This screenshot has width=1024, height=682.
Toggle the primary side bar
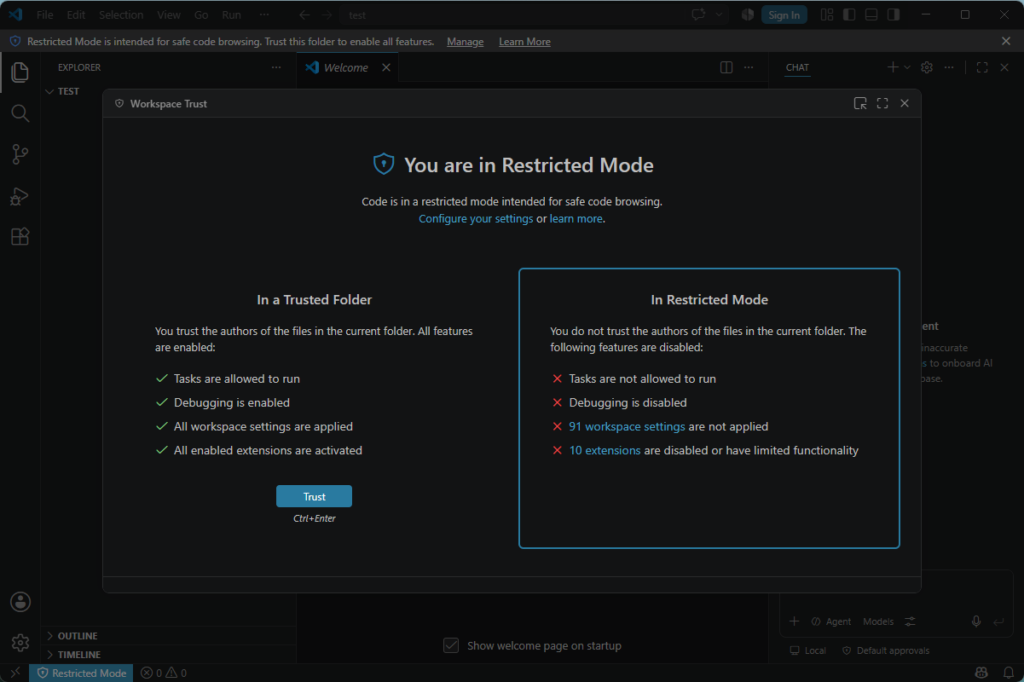849,14
